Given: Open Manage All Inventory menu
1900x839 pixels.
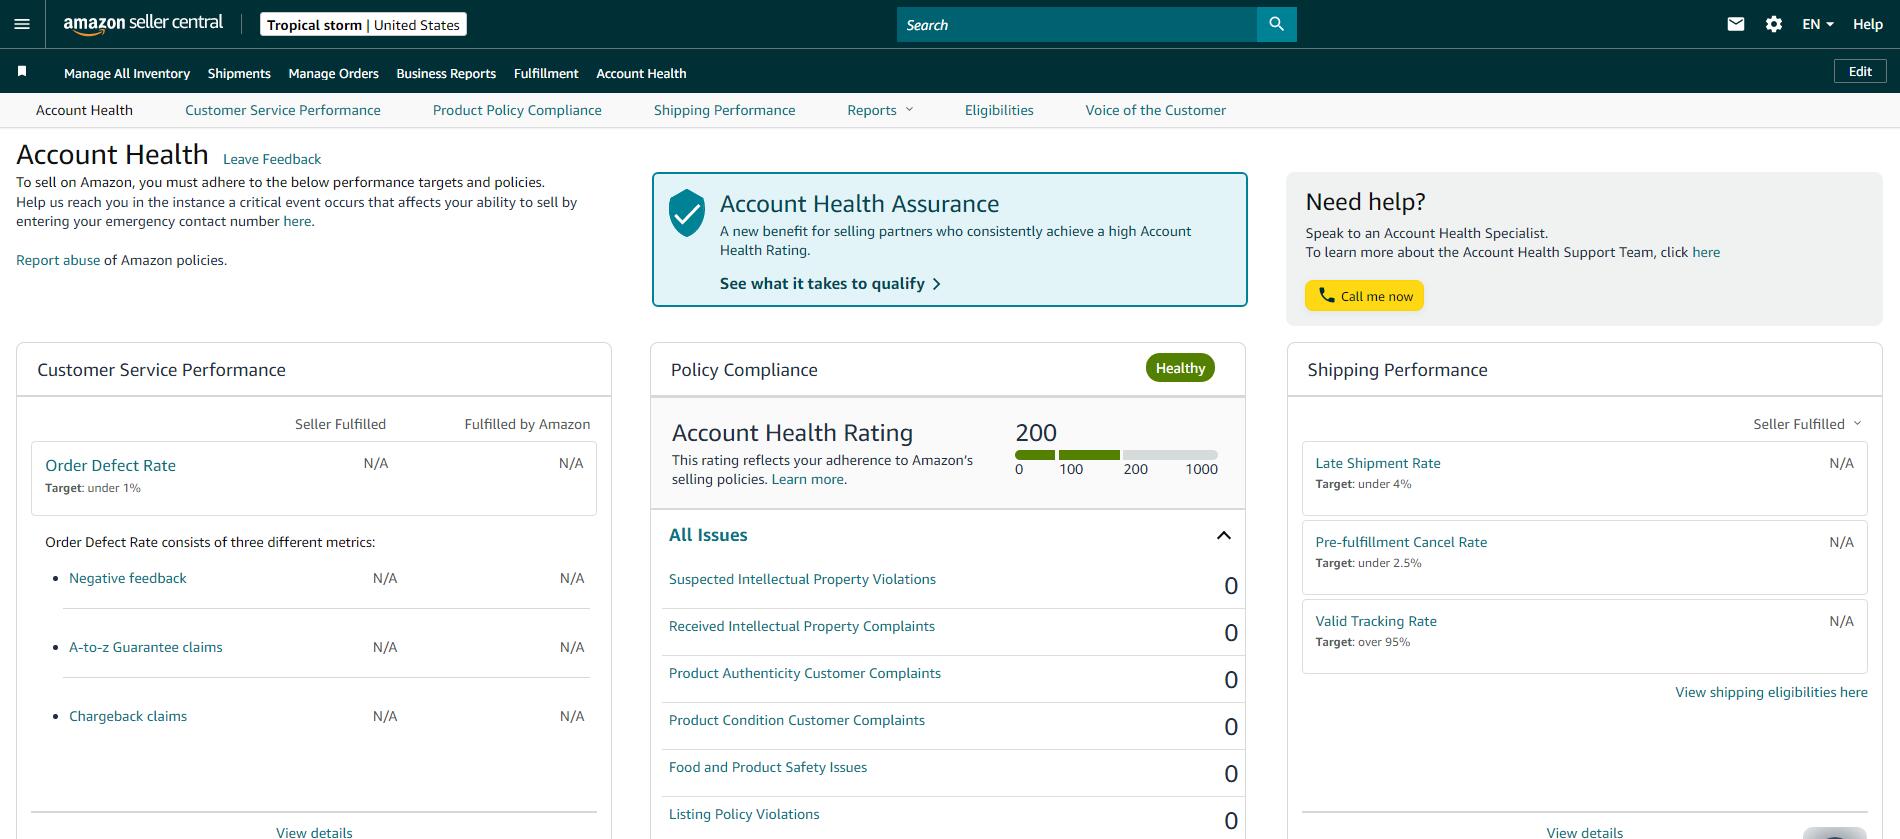Looking at the screenshot, I should [x=127, y=73].
